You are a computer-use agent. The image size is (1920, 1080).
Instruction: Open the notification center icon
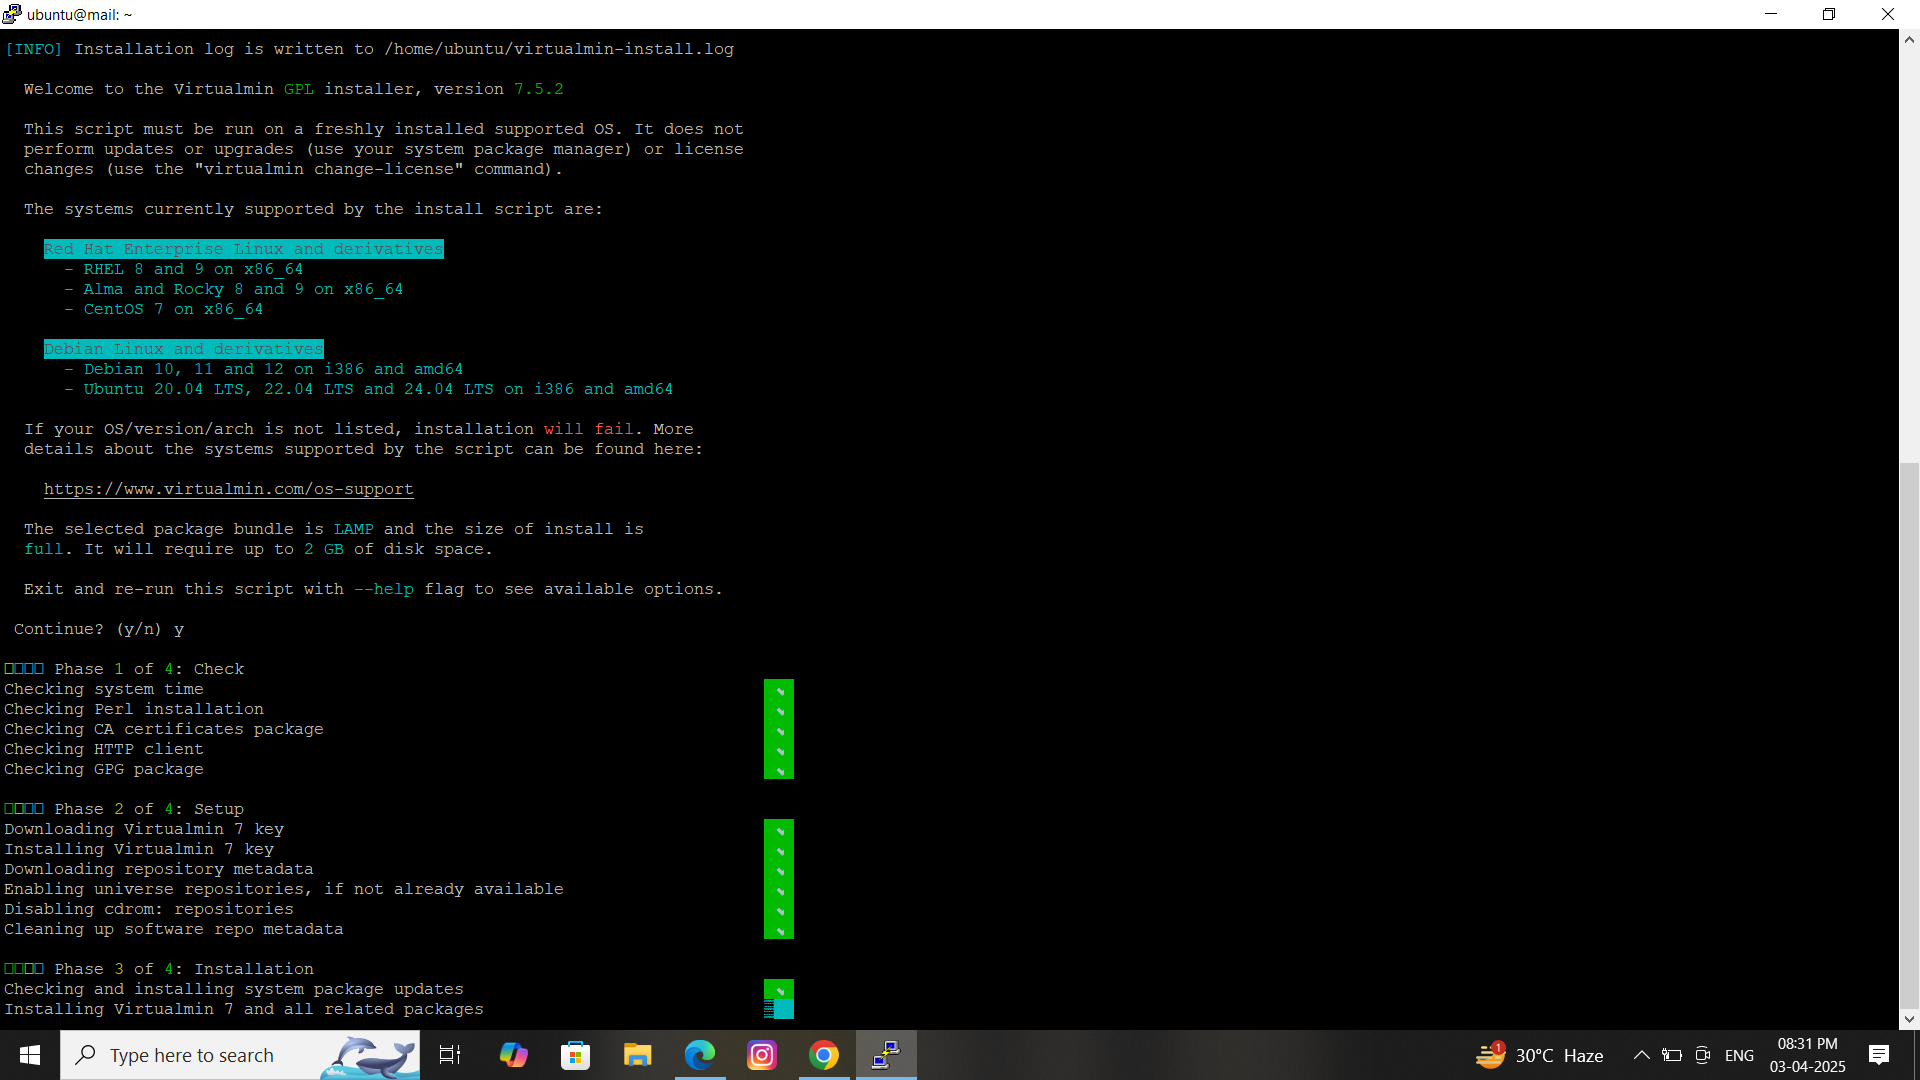tap(1879, 1055)
